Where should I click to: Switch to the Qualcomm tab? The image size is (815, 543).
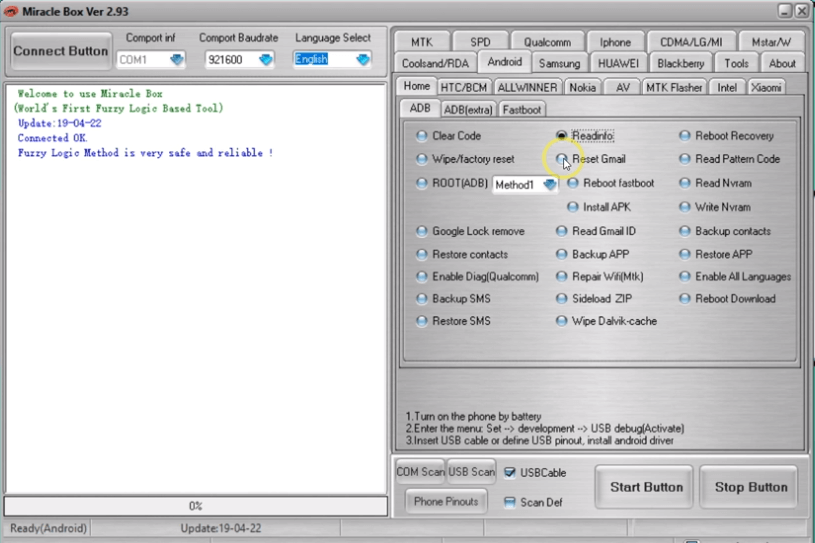pos(547,42)
